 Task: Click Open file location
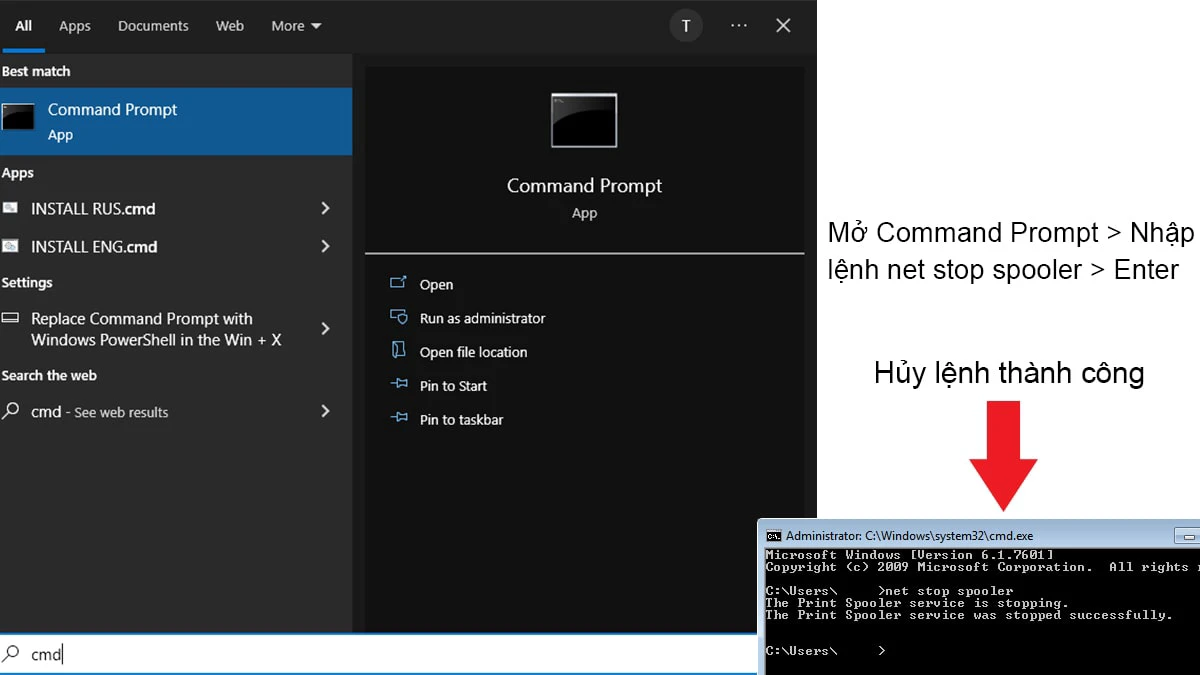[473, 352]
